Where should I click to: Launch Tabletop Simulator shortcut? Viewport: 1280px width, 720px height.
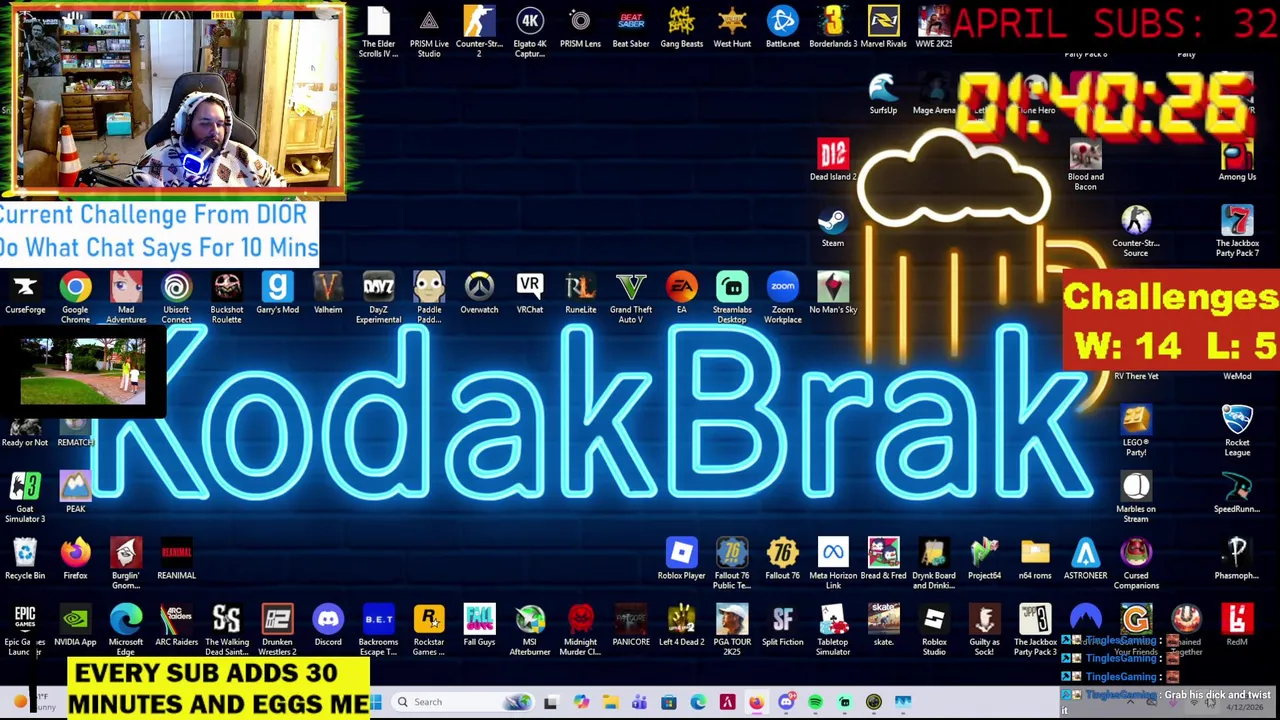833,631
